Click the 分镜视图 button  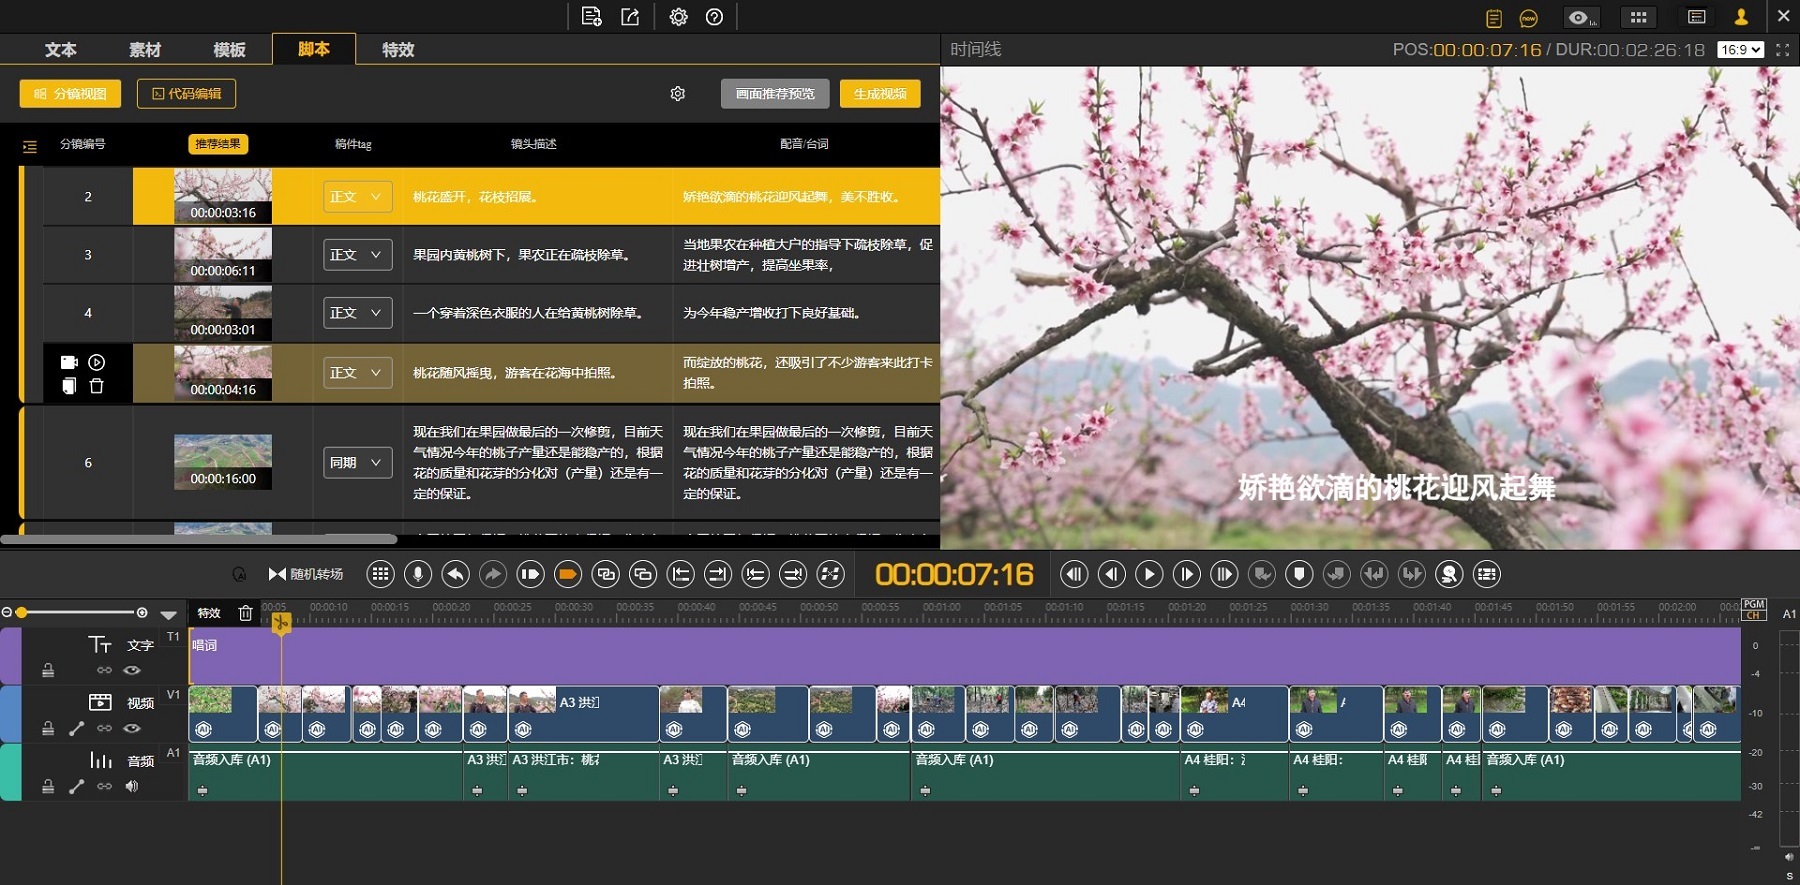(70, 93)
